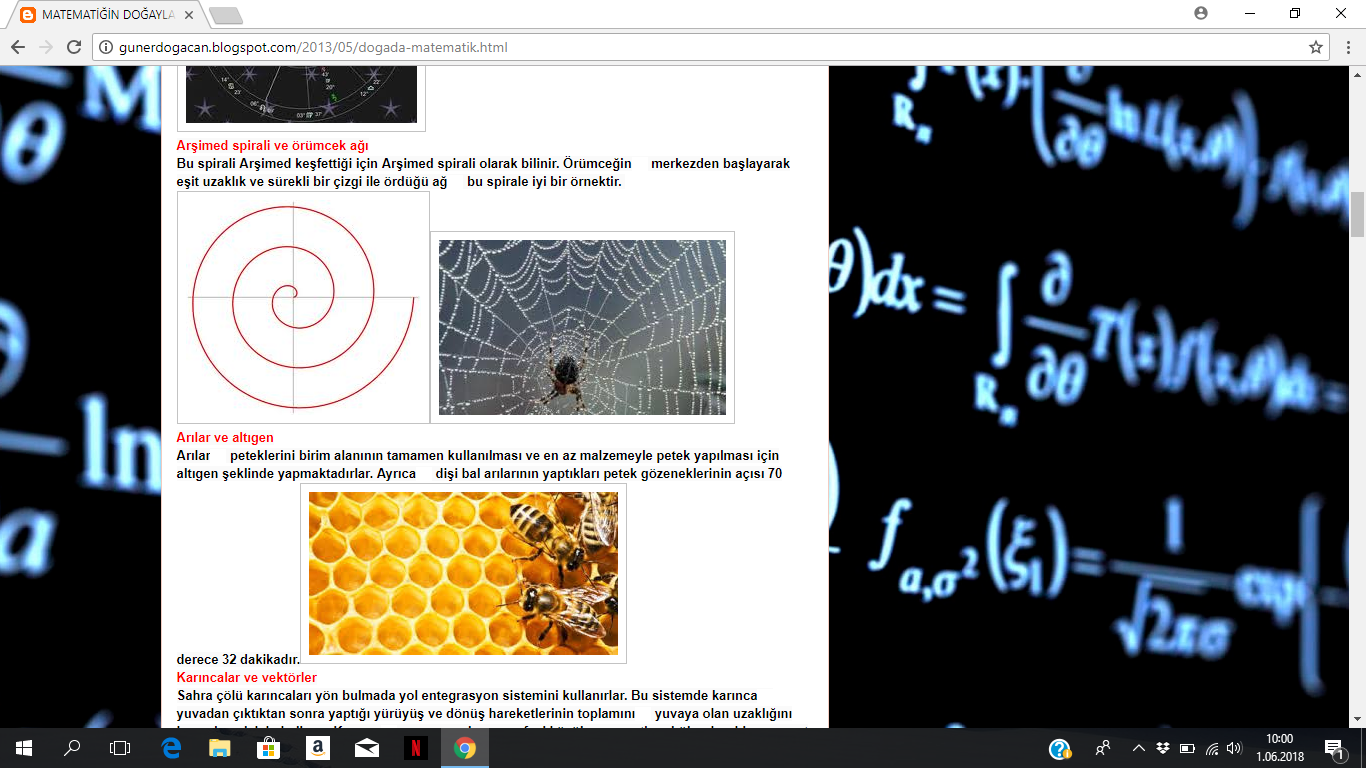Viewport: 1366px width, 768px height.
Task: Open the Chrome profile account icon
Action: pos(1201,13)
